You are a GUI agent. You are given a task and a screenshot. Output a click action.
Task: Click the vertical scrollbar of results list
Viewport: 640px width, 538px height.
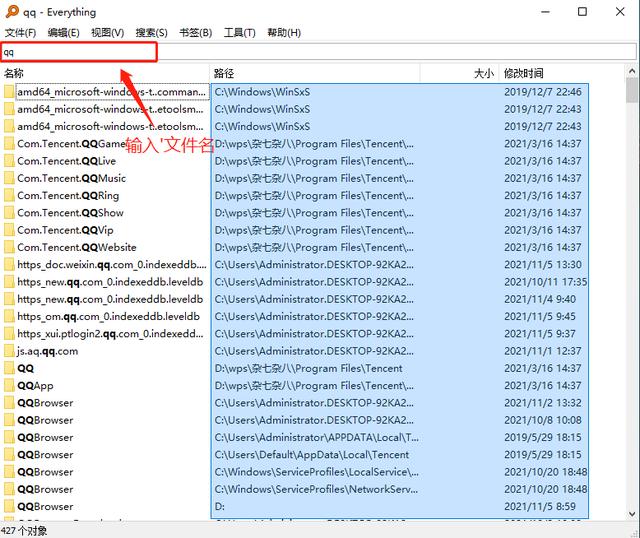(632, 300)
